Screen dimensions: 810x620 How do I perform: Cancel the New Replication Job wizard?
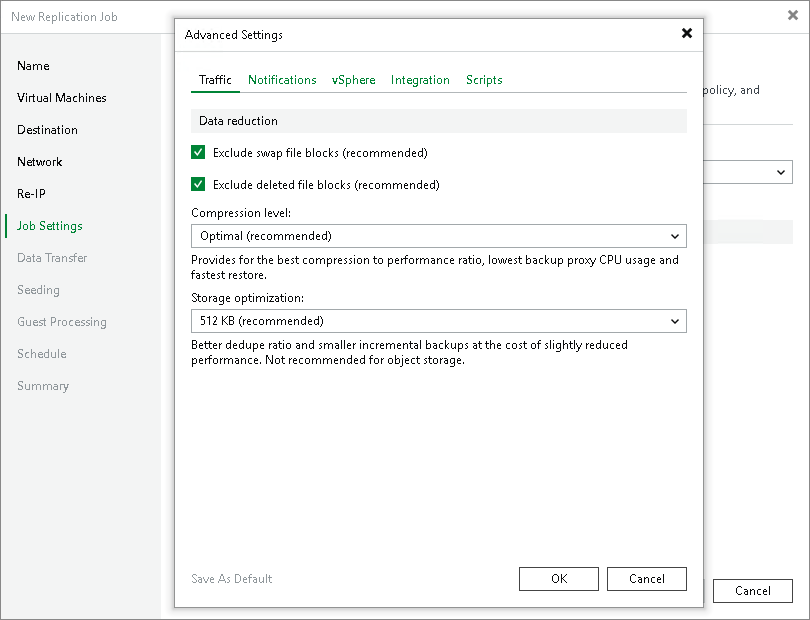point(753,591)
